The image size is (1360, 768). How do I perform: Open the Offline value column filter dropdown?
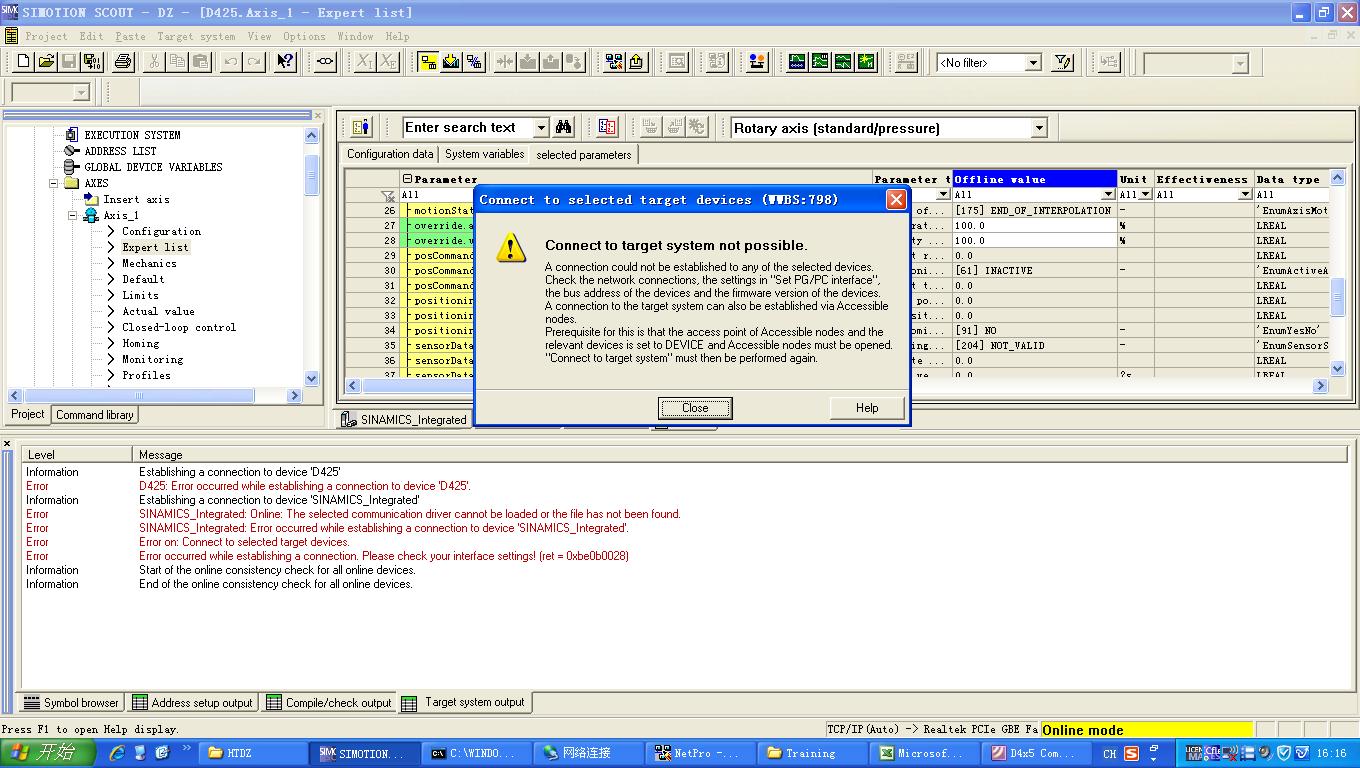tap(1108, 195)
